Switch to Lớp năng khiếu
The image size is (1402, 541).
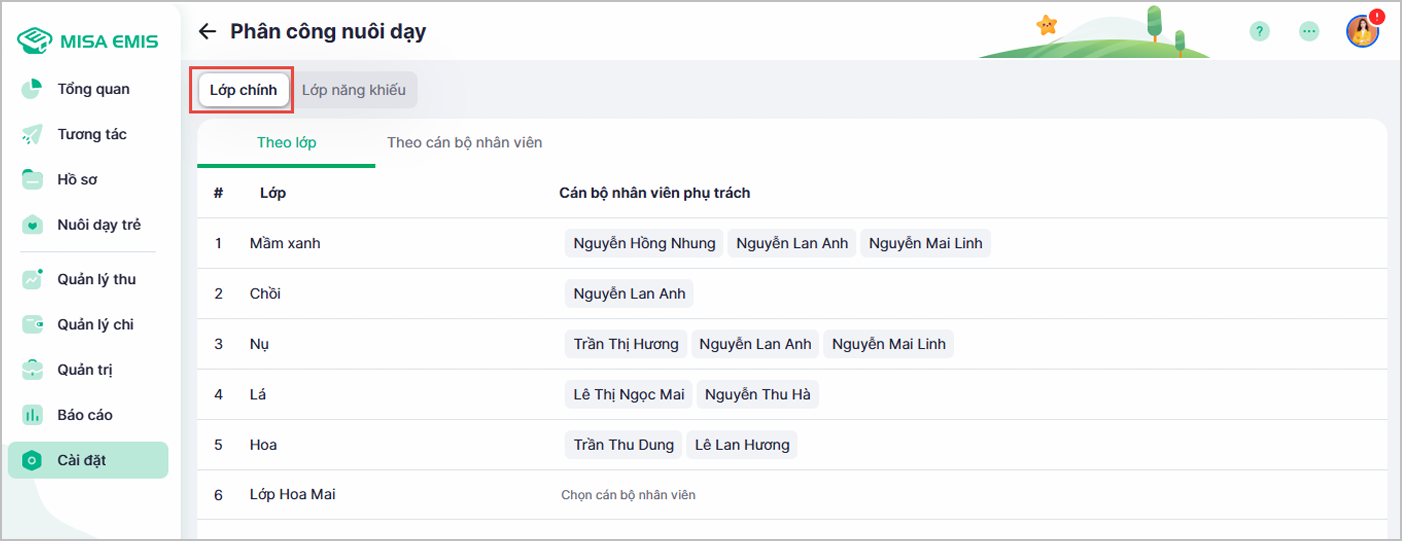point(354,90)
